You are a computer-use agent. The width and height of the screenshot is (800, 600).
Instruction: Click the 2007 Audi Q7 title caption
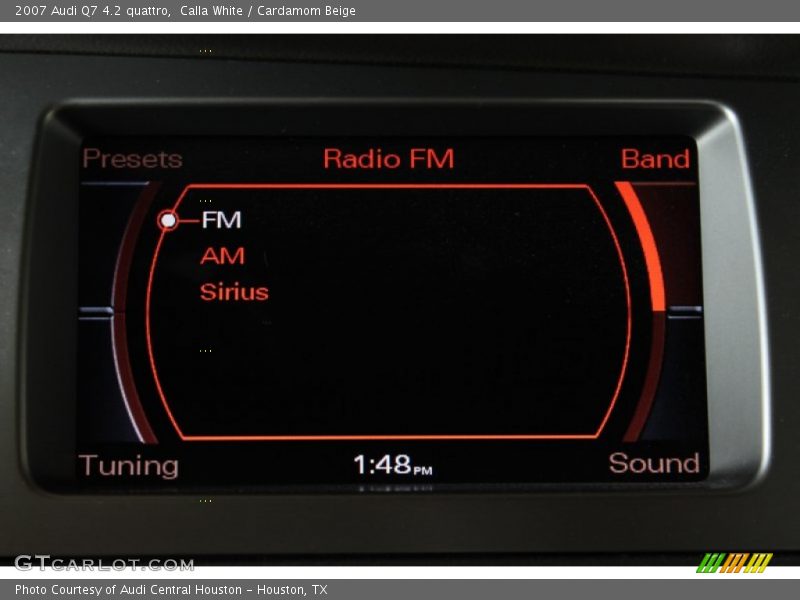(185, 11)
